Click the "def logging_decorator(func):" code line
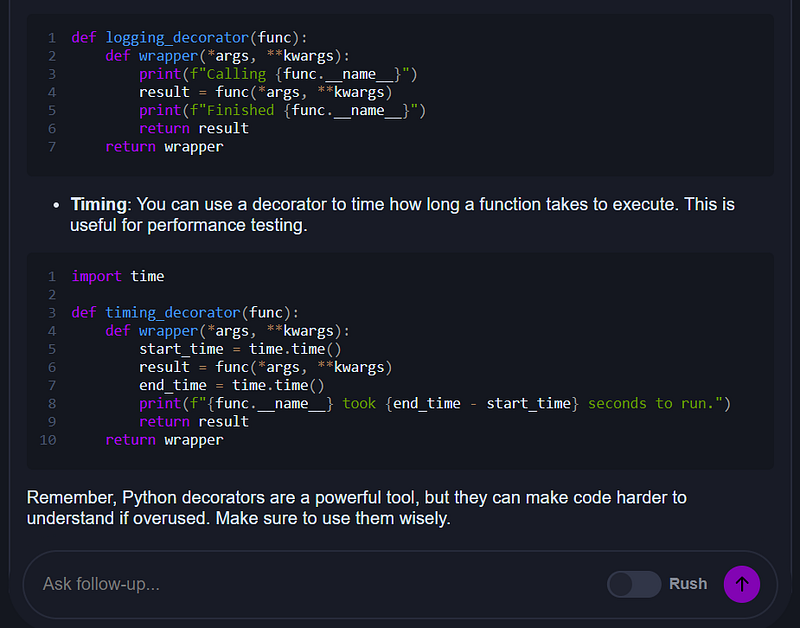This screenshot has width=800, height=628. pyautogui.click(x=189, y=38)
